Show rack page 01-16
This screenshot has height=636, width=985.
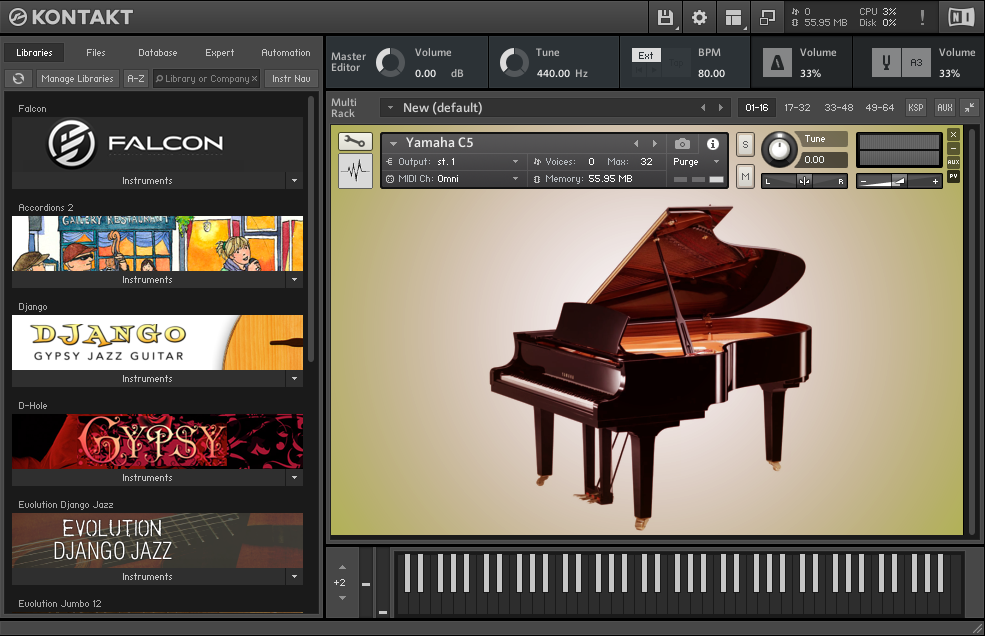756,107
